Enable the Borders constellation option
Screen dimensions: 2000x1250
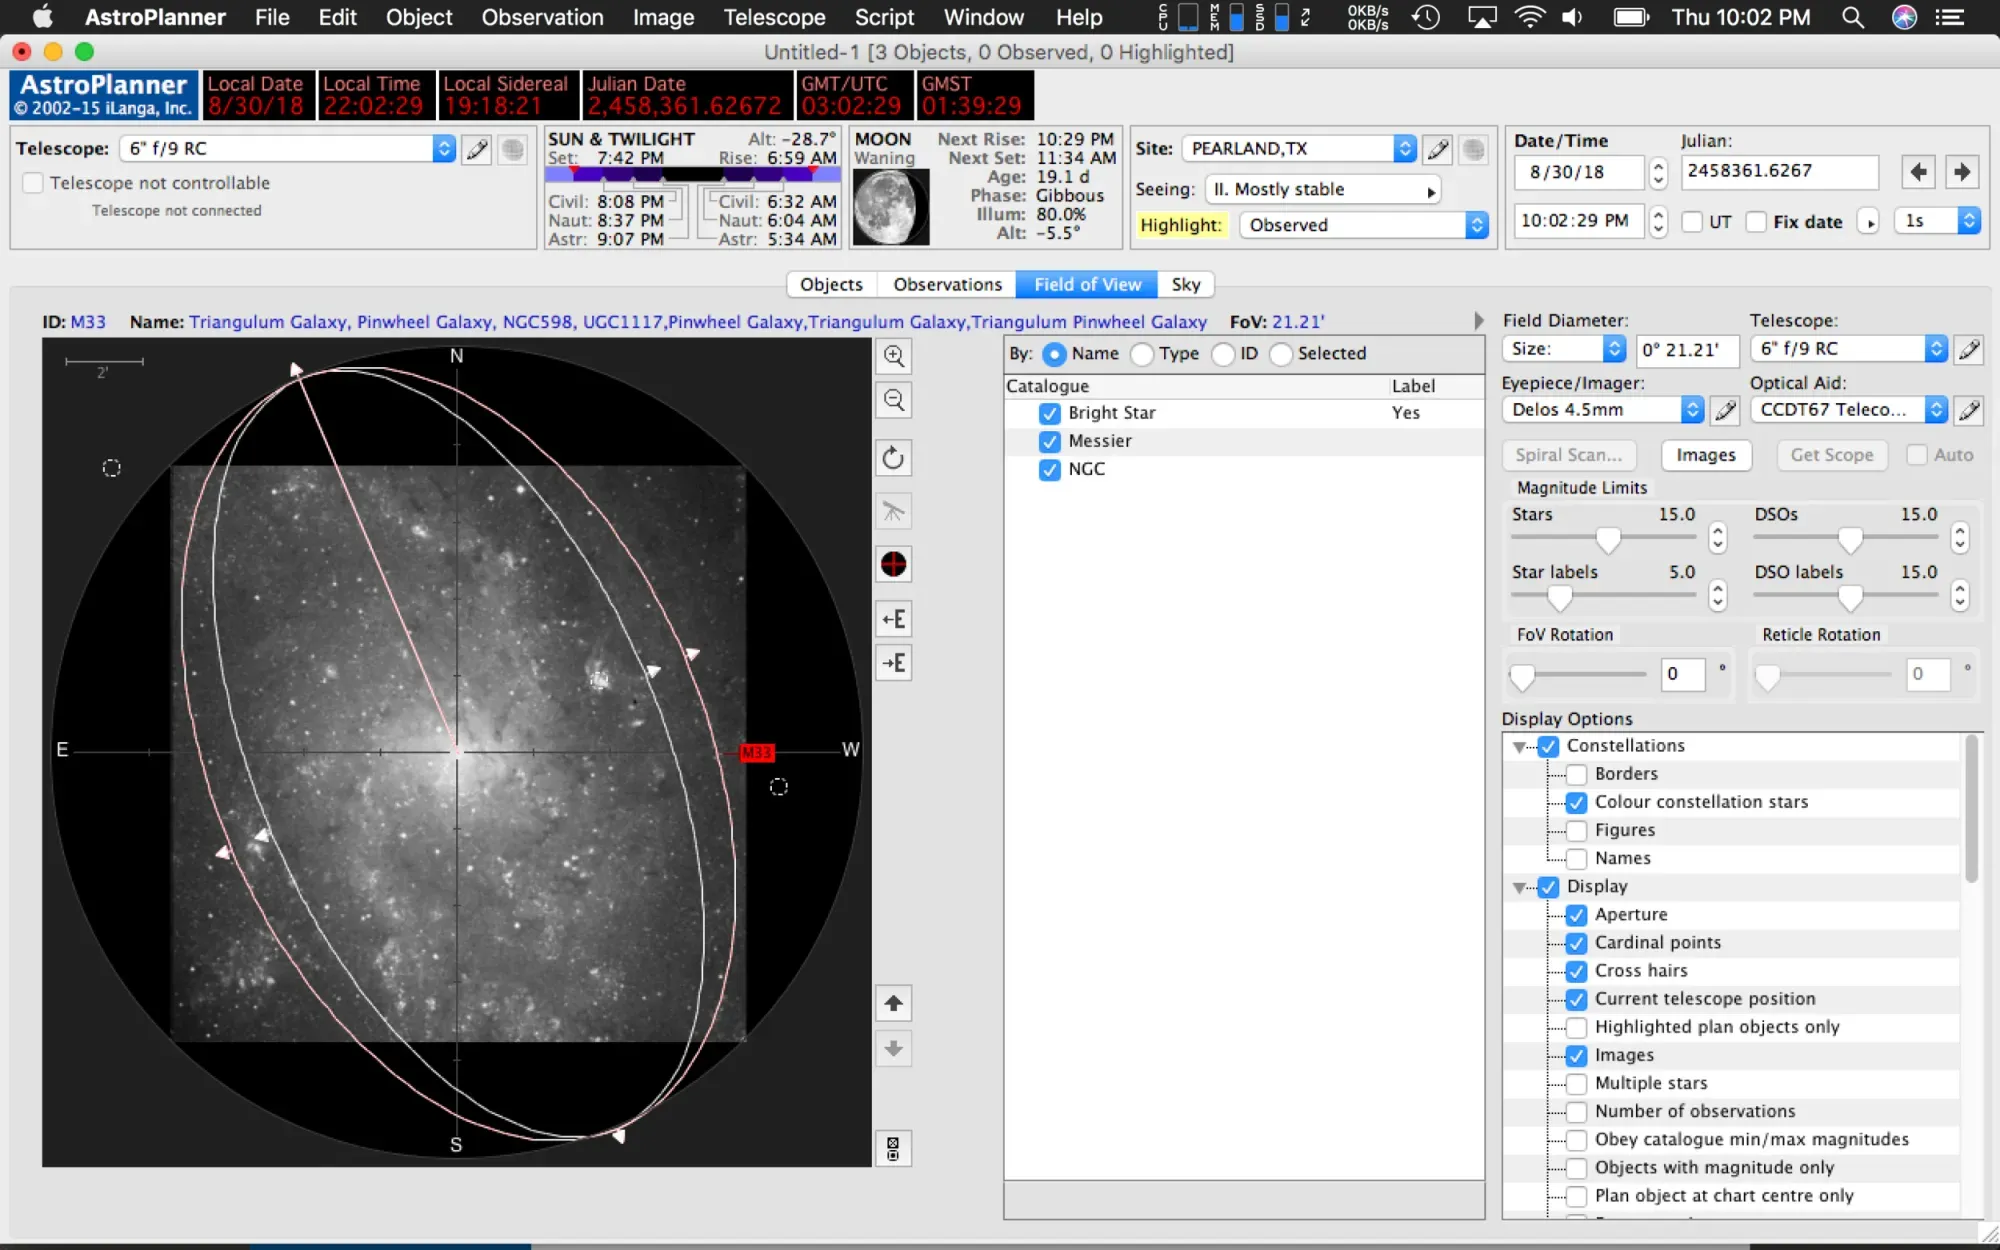point(1576,774)
